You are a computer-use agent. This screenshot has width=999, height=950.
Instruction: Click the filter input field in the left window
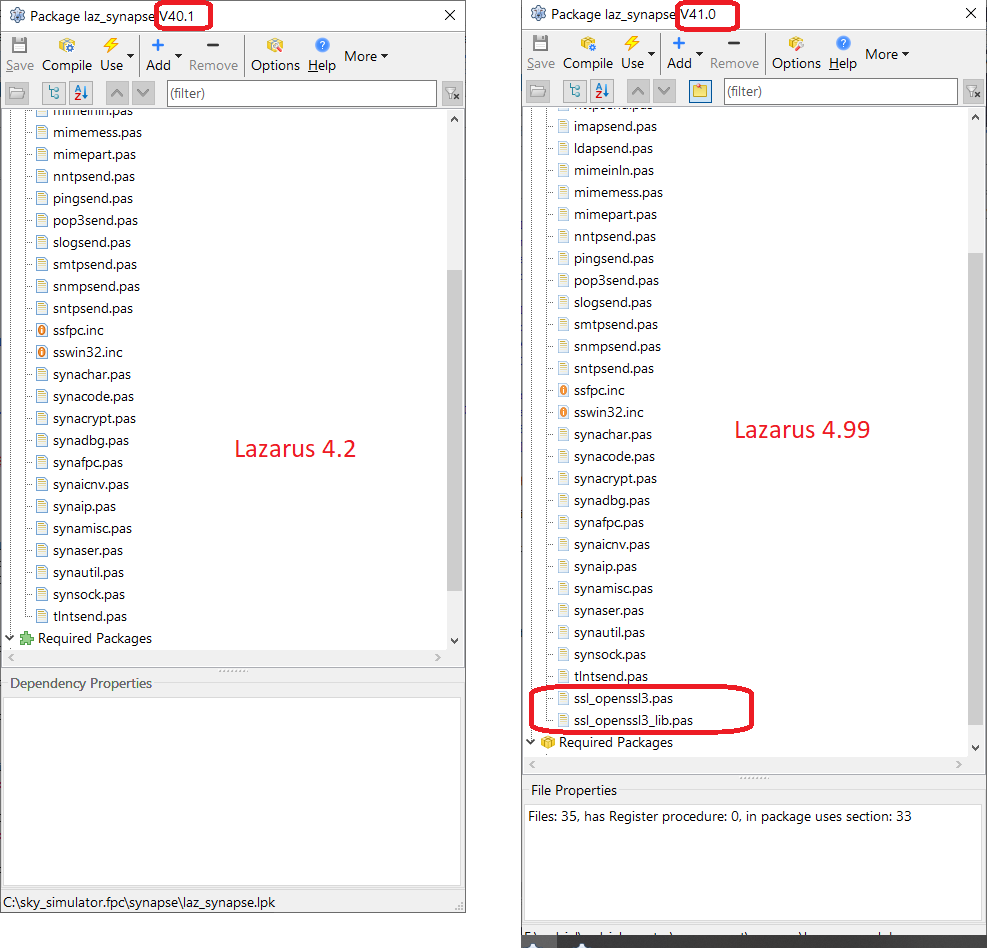(x=300, y=93)
